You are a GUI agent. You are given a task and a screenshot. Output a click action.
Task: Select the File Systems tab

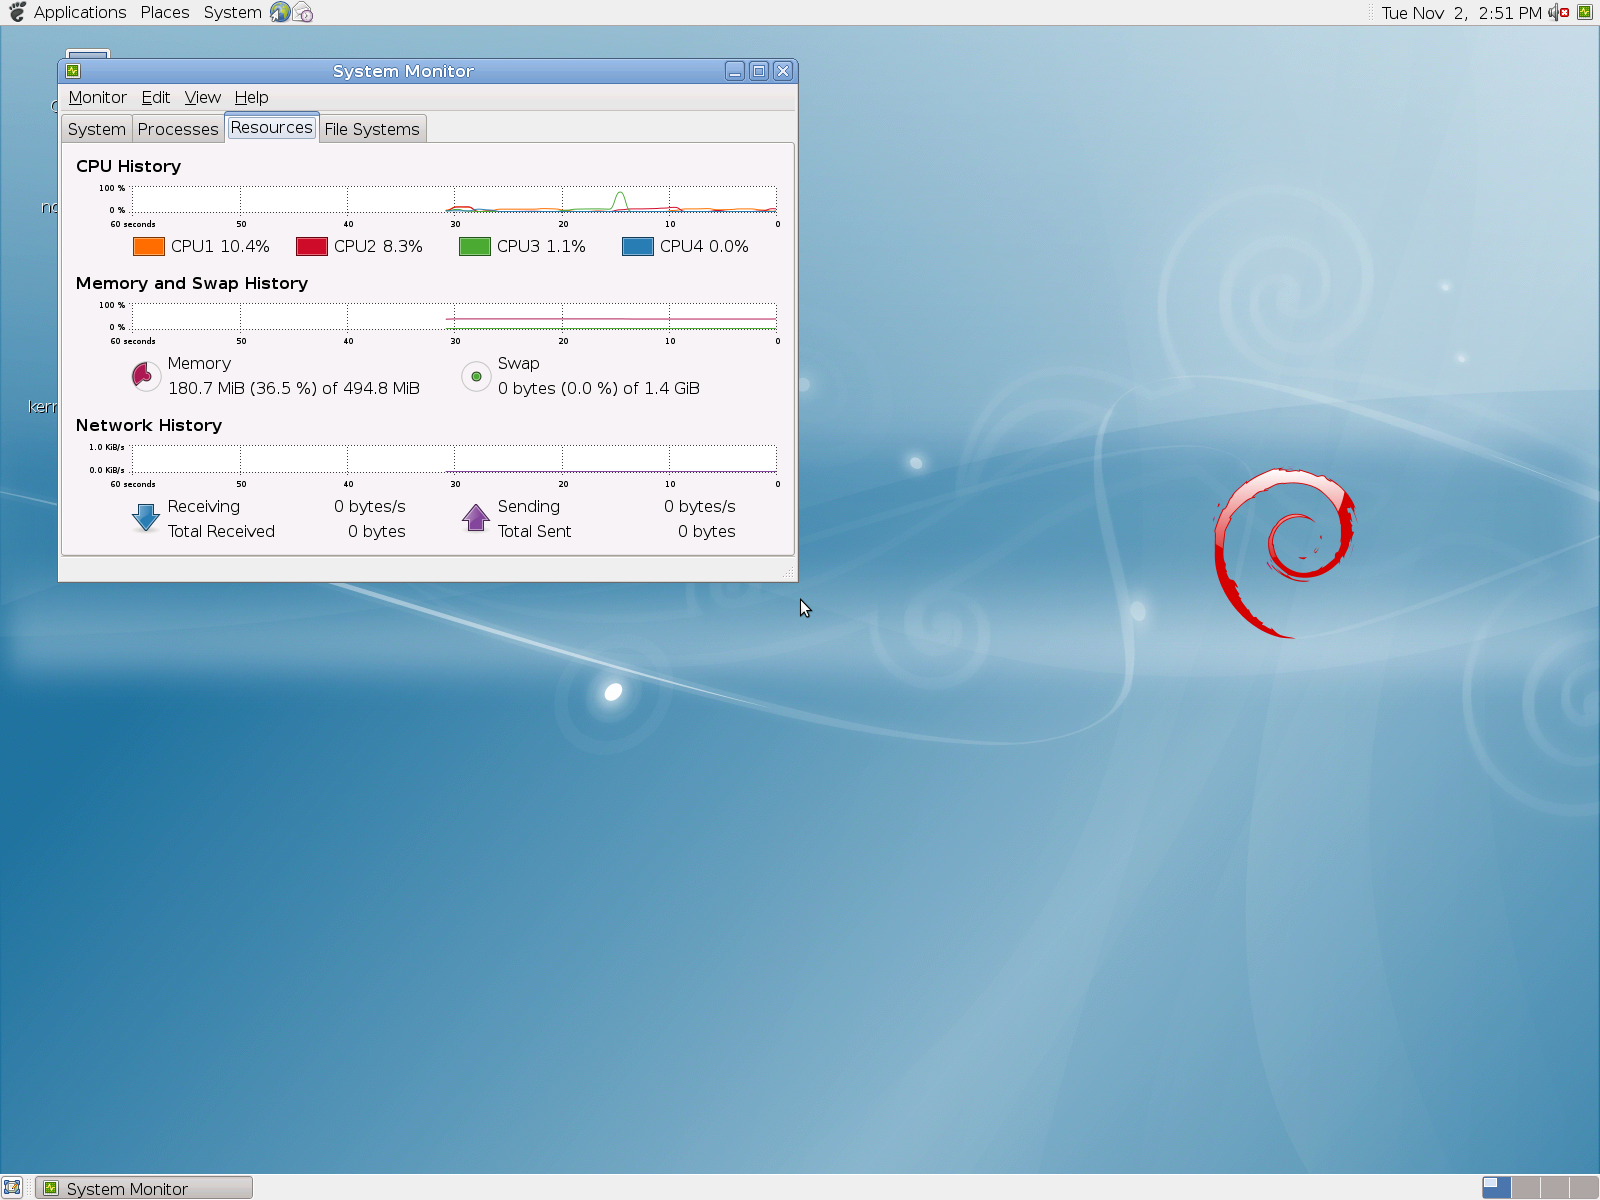click(x=372, y=129)
